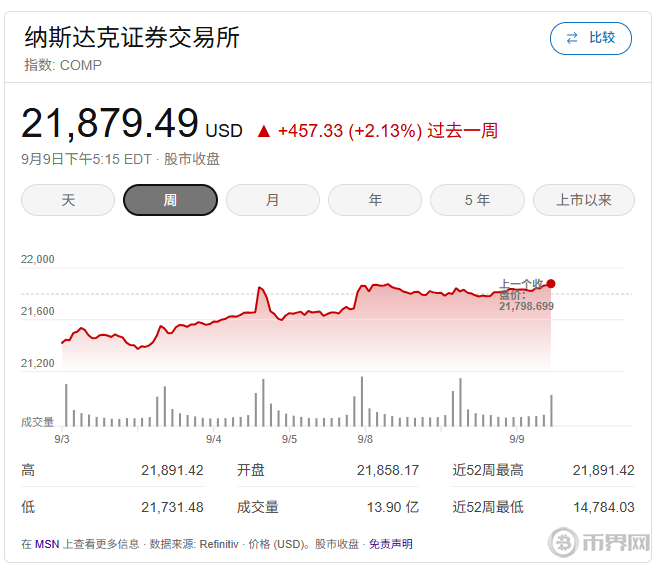The image size is (661, 570).
Task: Click the large 21,879.49 index price
Action: point(110,124)
